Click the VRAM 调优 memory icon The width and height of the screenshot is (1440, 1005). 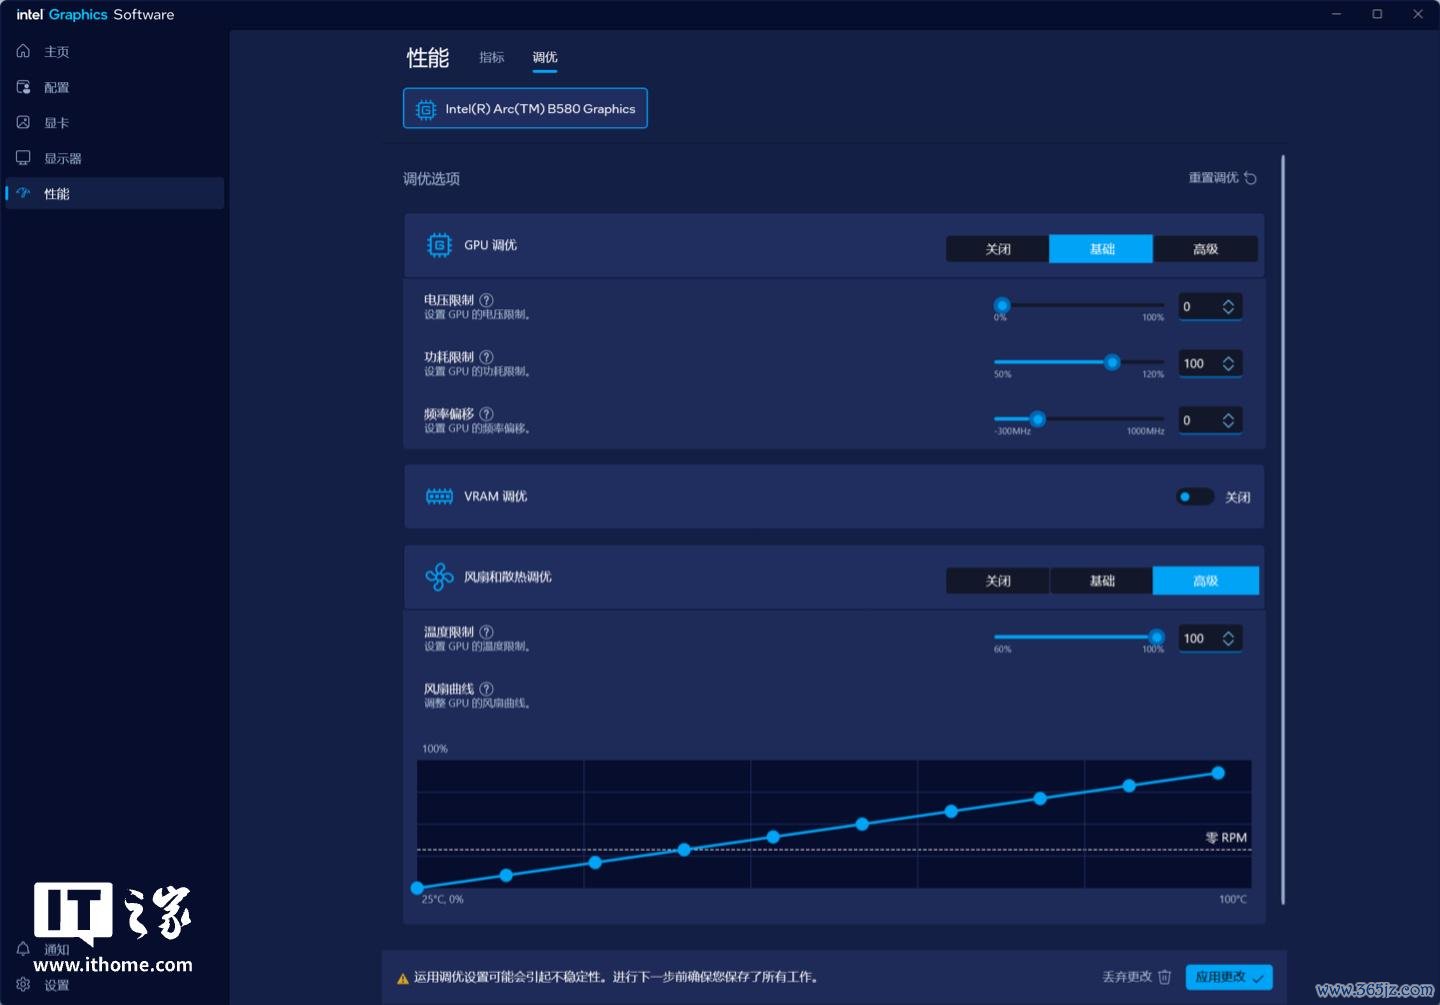point(439,496)
